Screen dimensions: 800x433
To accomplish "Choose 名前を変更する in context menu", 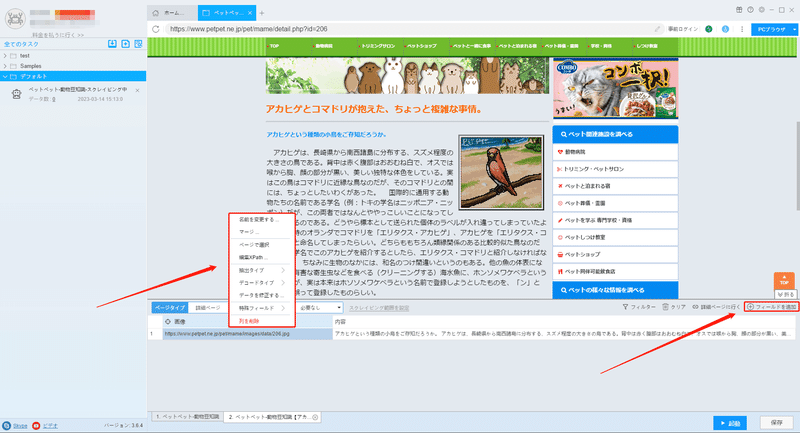I will [x=259, y=220].
